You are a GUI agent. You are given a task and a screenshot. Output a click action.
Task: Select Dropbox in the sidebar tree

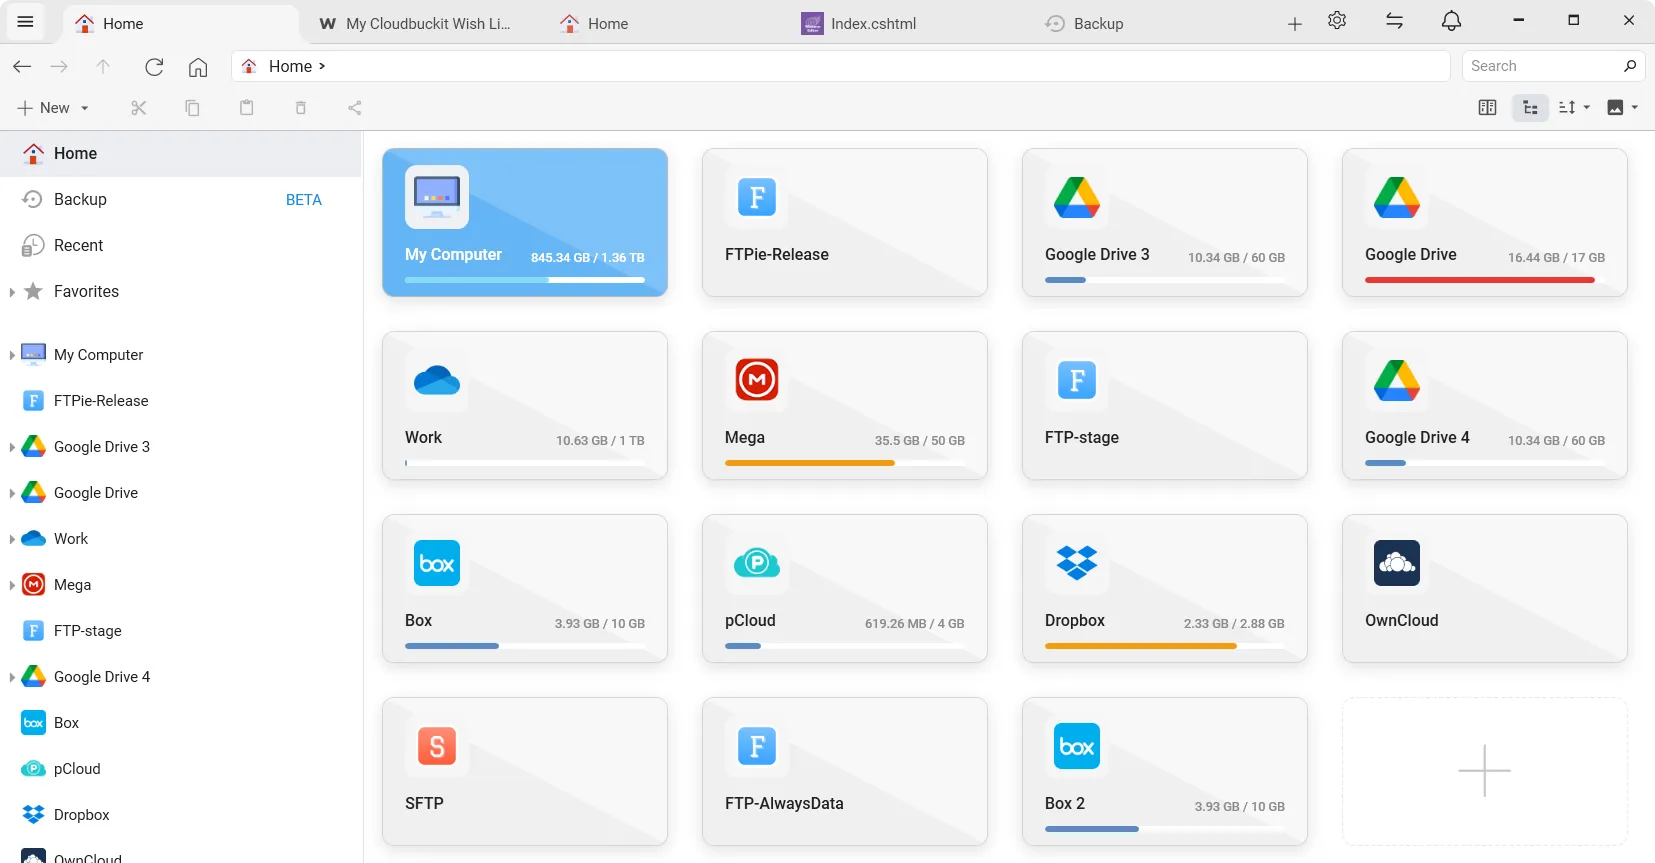coord(180,815)
